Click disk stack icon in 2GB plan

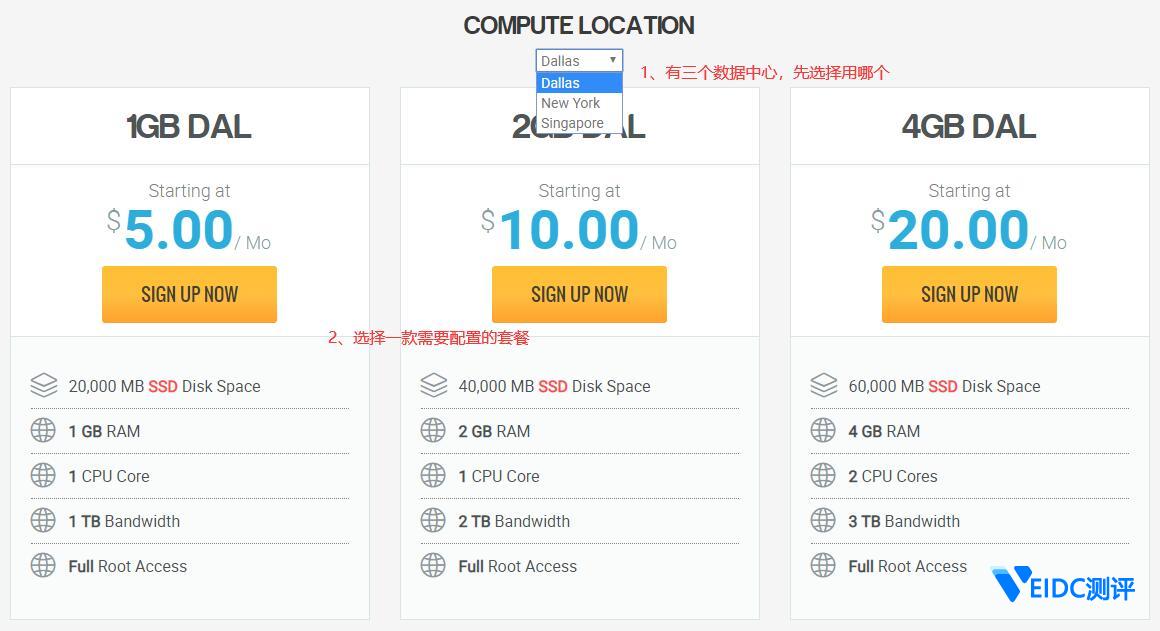point(433,385)
